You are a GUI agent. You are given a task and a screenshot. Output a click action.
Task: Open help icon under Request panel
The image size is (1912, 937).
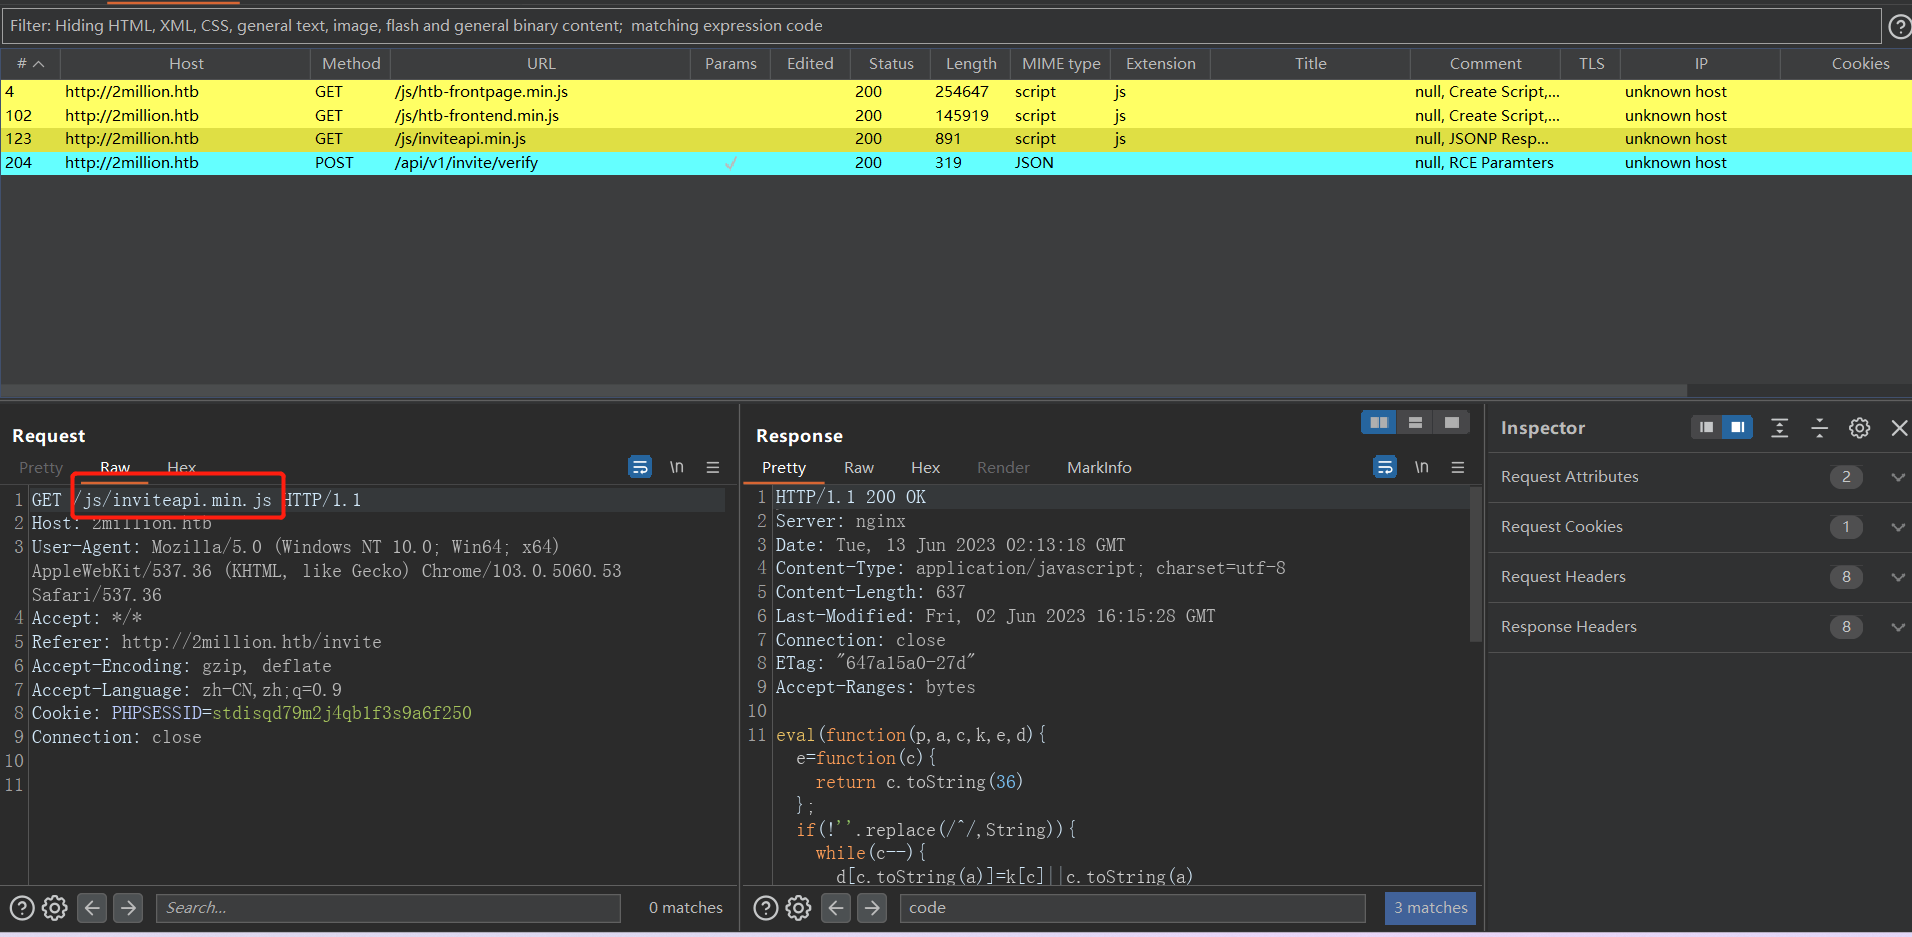click(x=22, y=908)
